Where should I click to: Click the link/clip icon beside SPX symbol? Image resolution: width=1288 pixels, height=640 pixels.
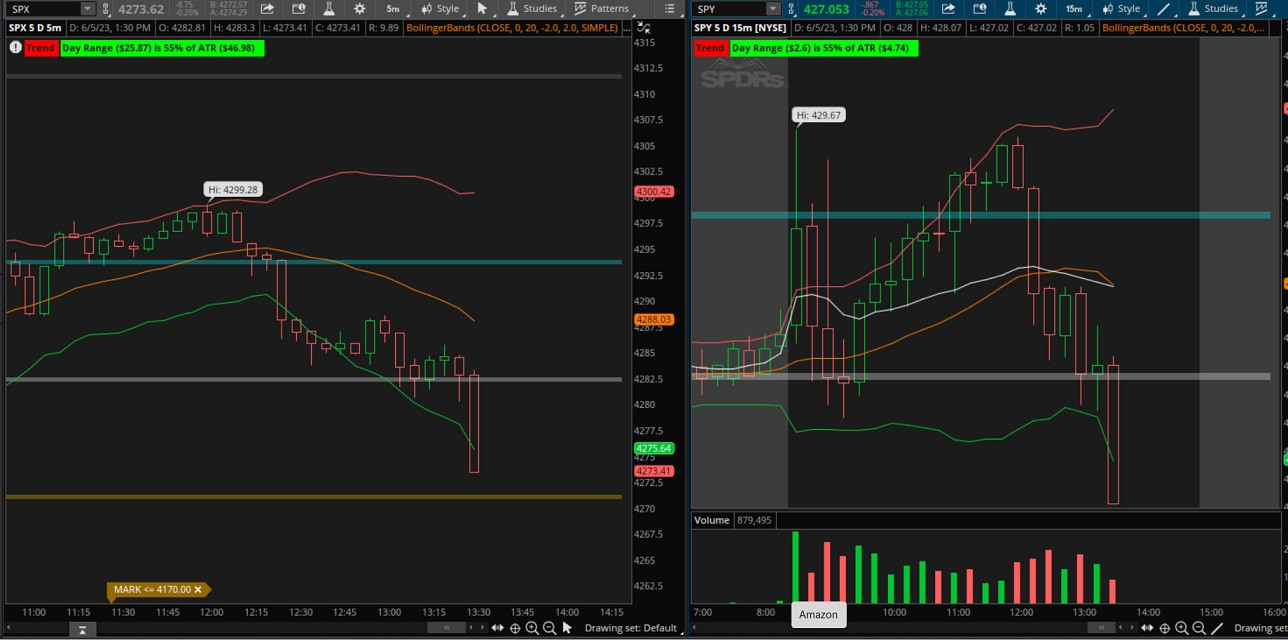tap(105, 9)
